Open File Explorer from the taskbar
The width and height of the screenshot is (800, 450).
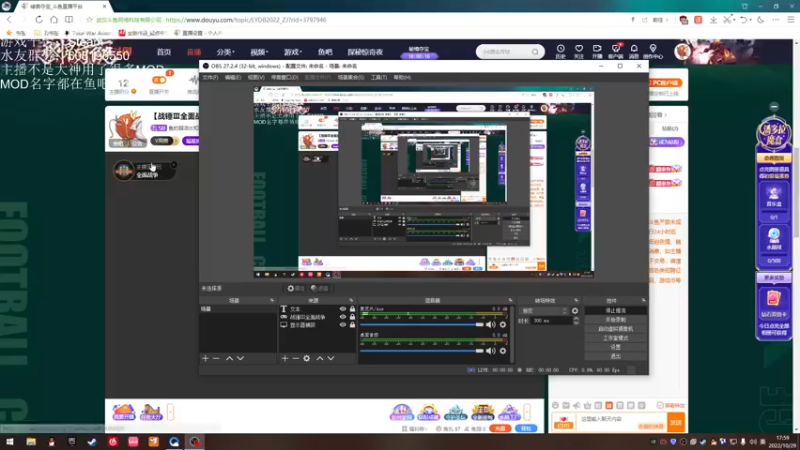[x=31, y=442]
